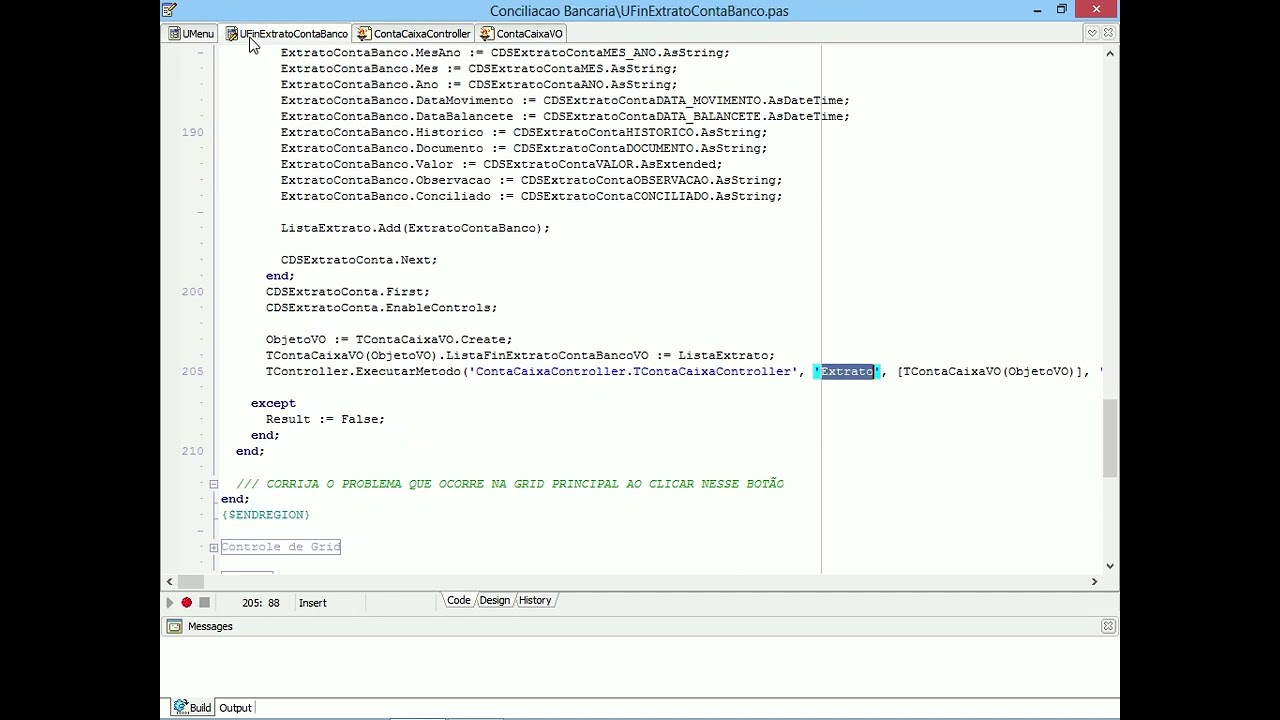Click the highlighted 'Extrato' string

click(x=847, y=371)
